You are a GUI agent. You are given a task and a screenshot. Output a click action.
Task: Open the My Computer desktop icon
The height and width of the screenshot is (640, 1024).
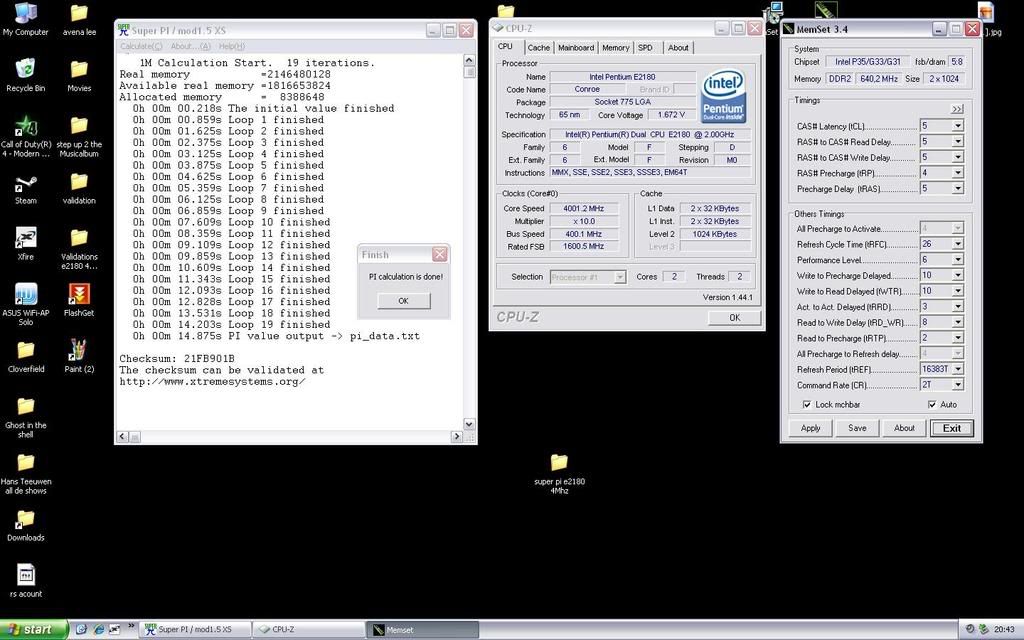25,13
